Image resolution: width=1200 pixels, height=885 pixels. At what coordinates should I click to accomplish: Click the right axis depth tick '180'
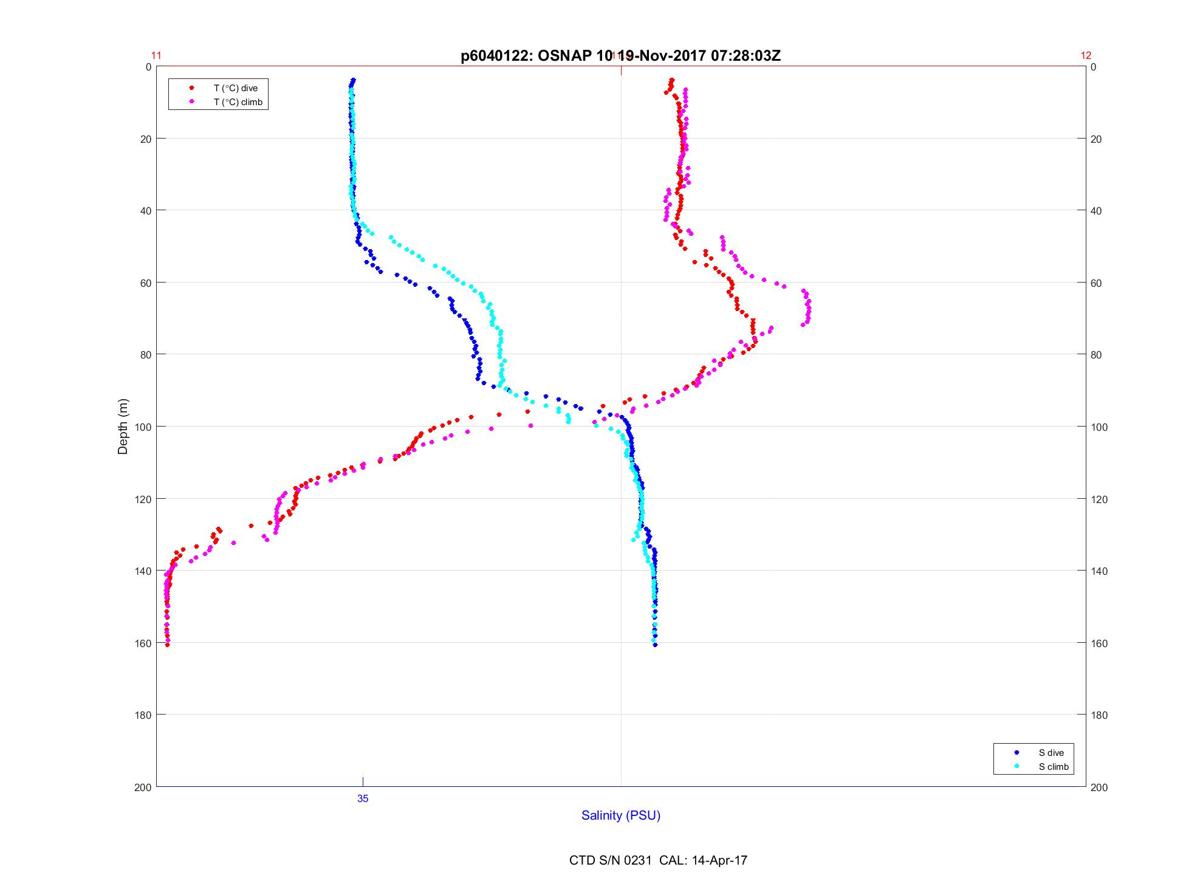(x=1099, y=715)
